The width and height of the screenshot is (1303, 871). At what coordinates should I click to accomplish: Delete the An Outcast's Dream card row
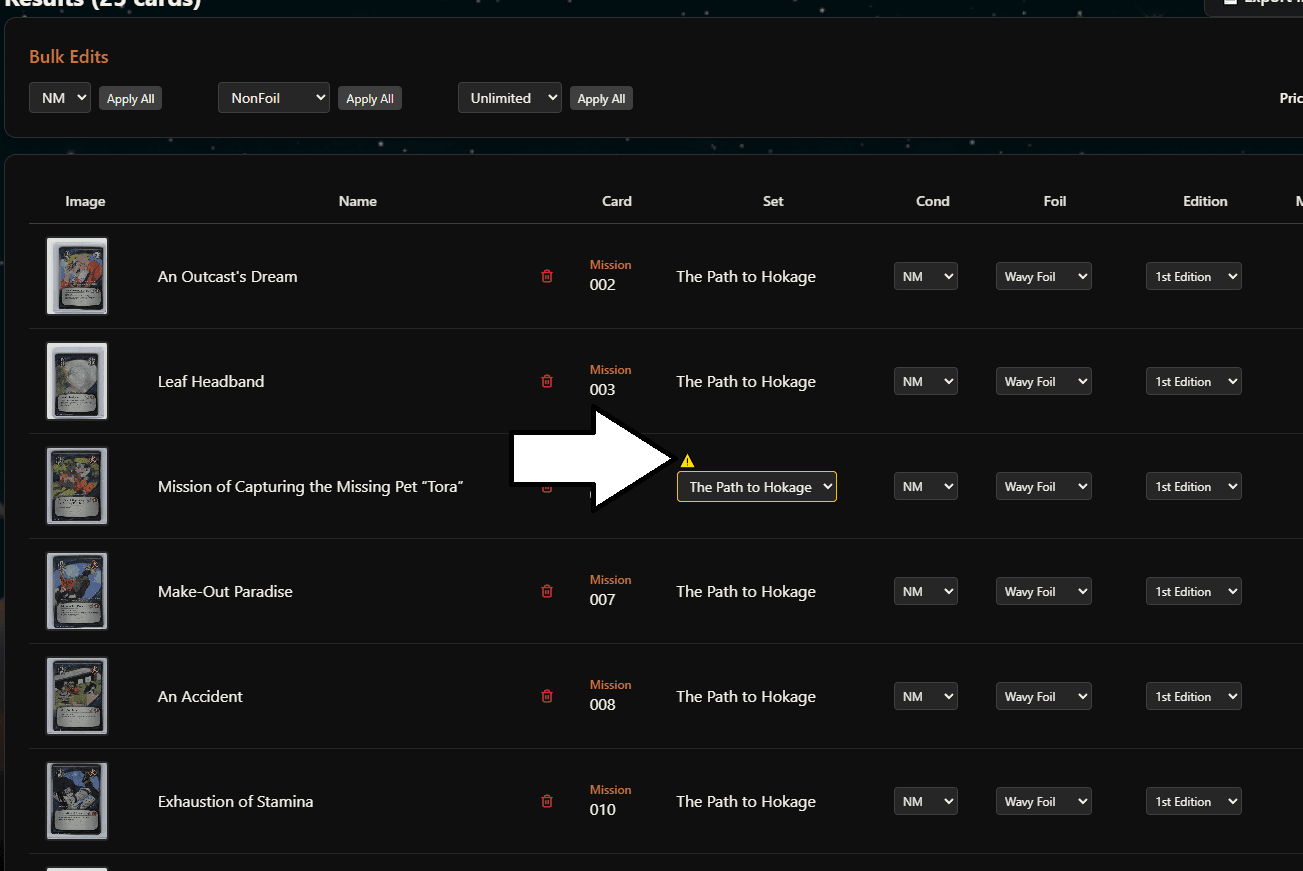(547, 276)
